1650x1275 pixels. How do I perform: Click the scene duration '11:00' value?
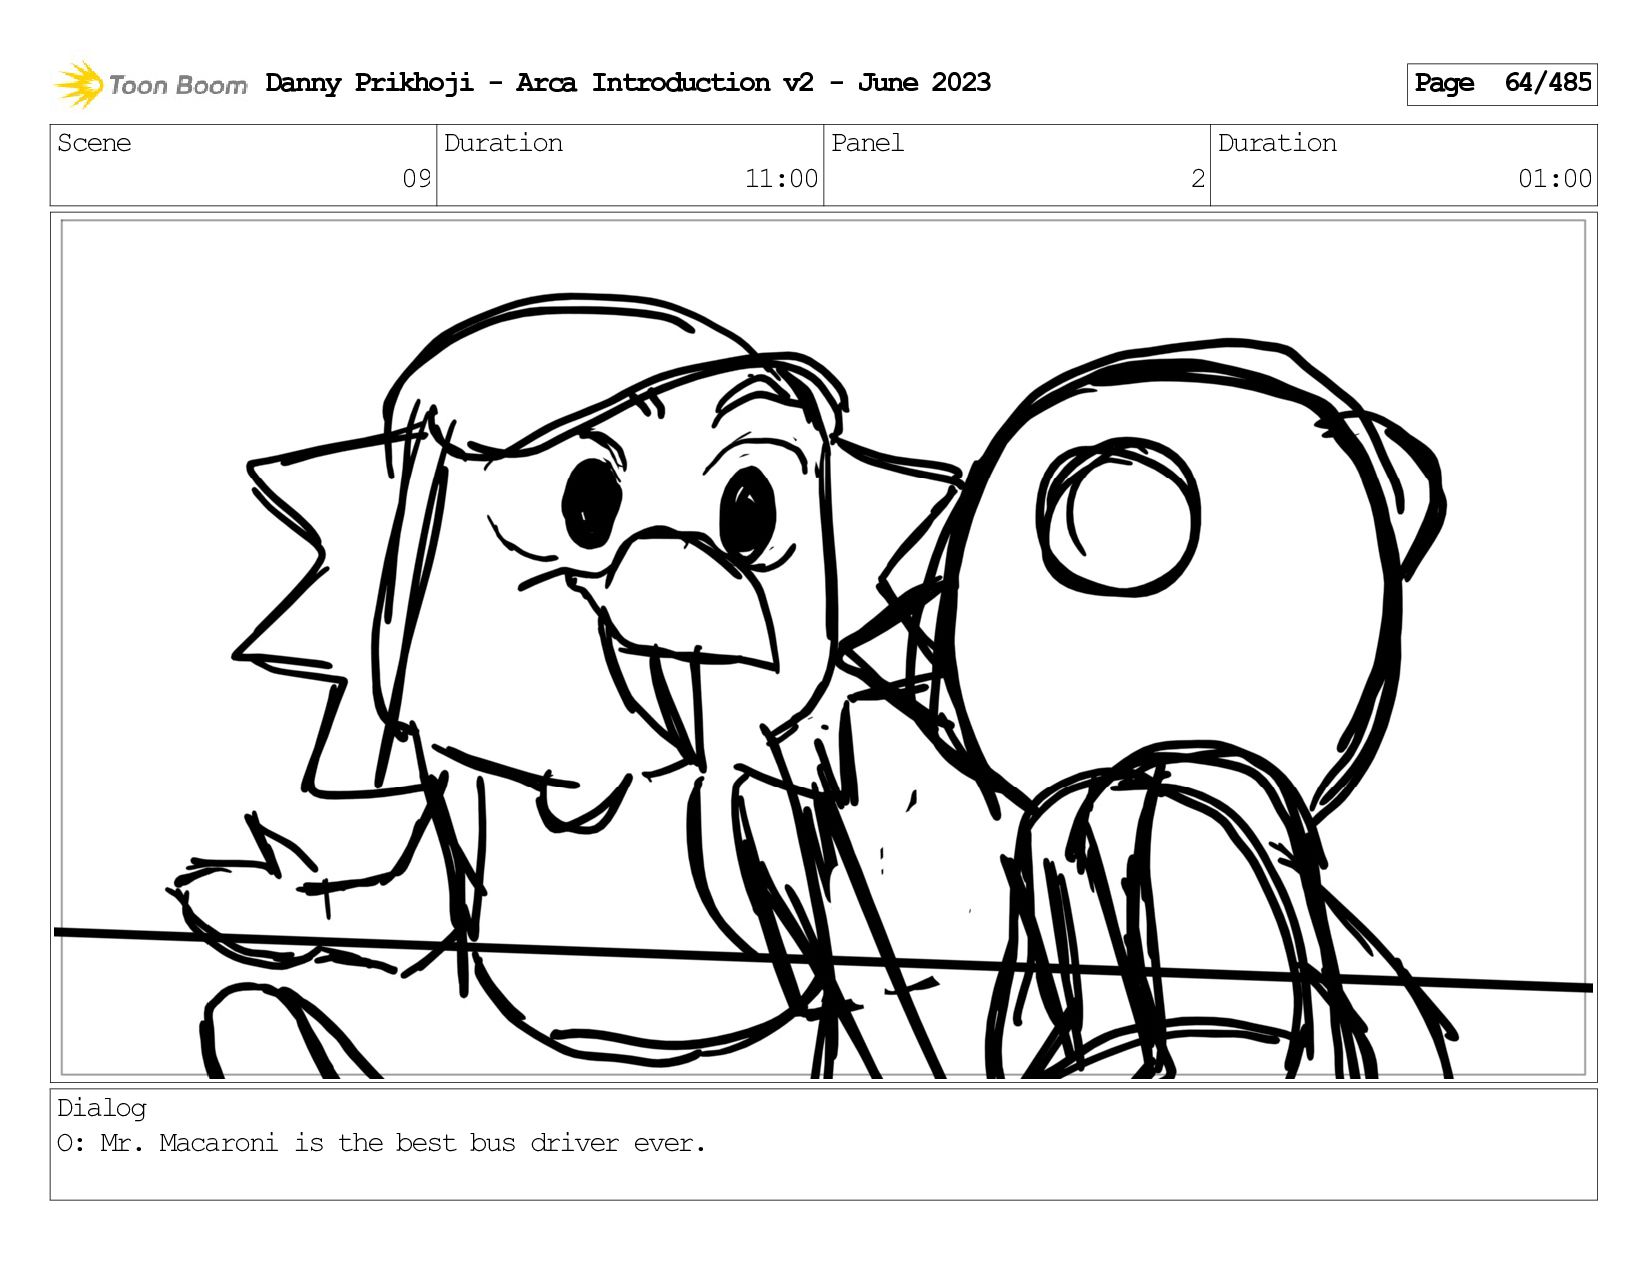coord(781,179)
